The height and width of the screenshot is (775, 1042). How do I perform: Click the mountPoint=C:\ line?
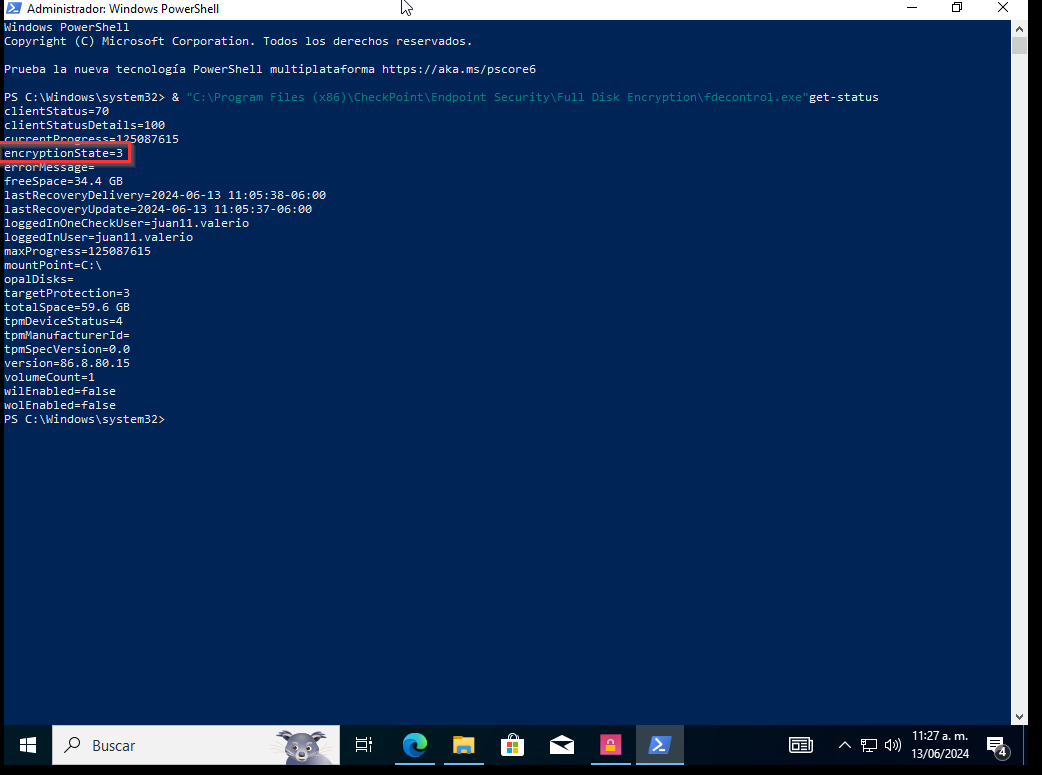(52, 265)
